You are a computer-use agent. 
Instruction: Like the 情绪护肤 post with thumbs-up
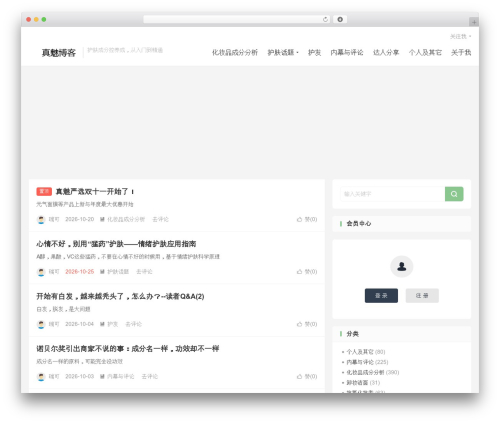[307, 272]
